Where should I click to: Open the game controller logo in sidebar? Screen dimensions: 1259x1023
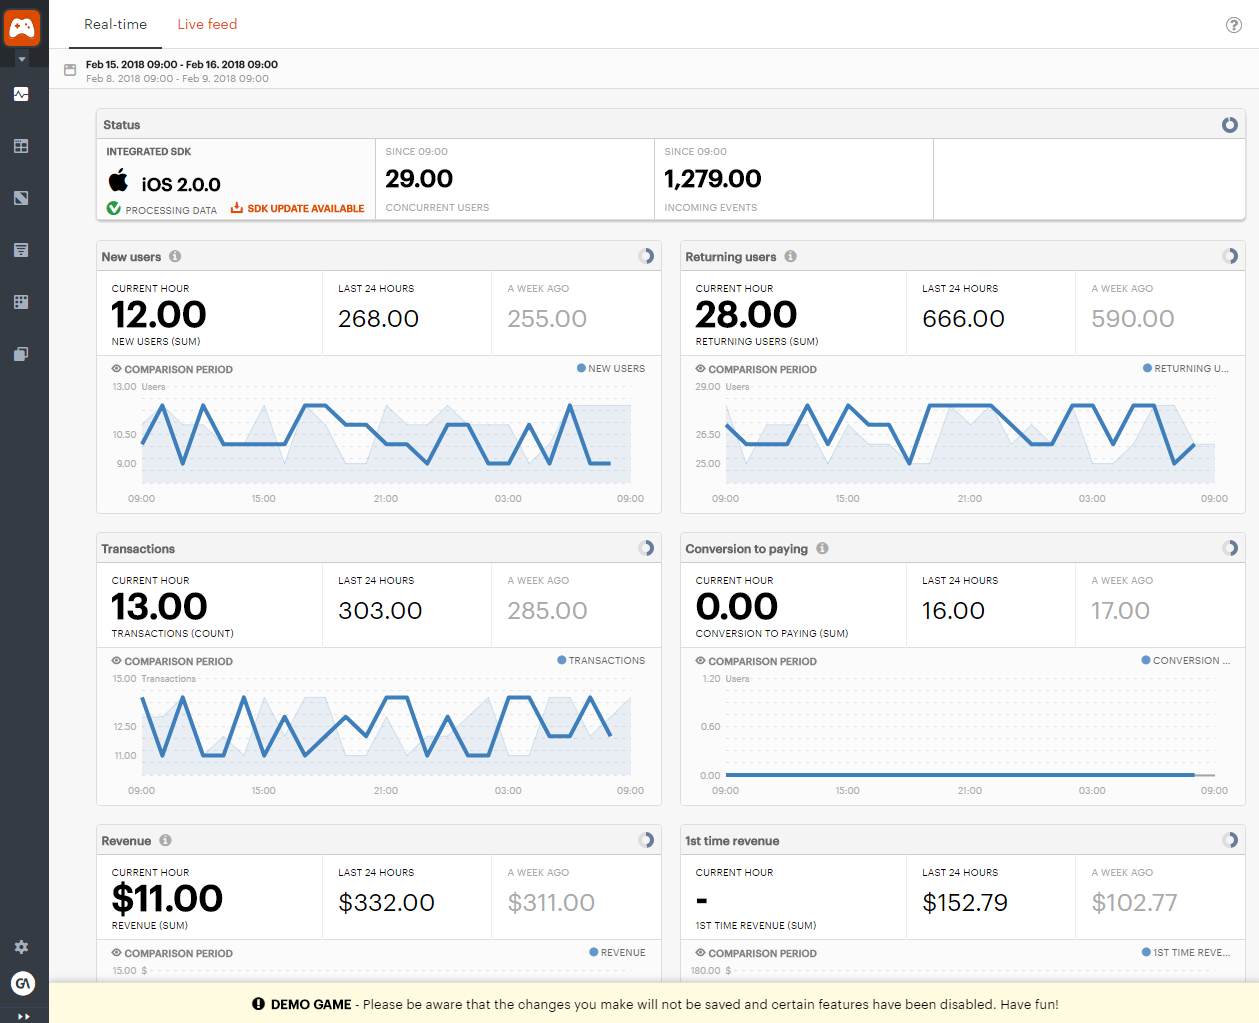coord(22,27)
